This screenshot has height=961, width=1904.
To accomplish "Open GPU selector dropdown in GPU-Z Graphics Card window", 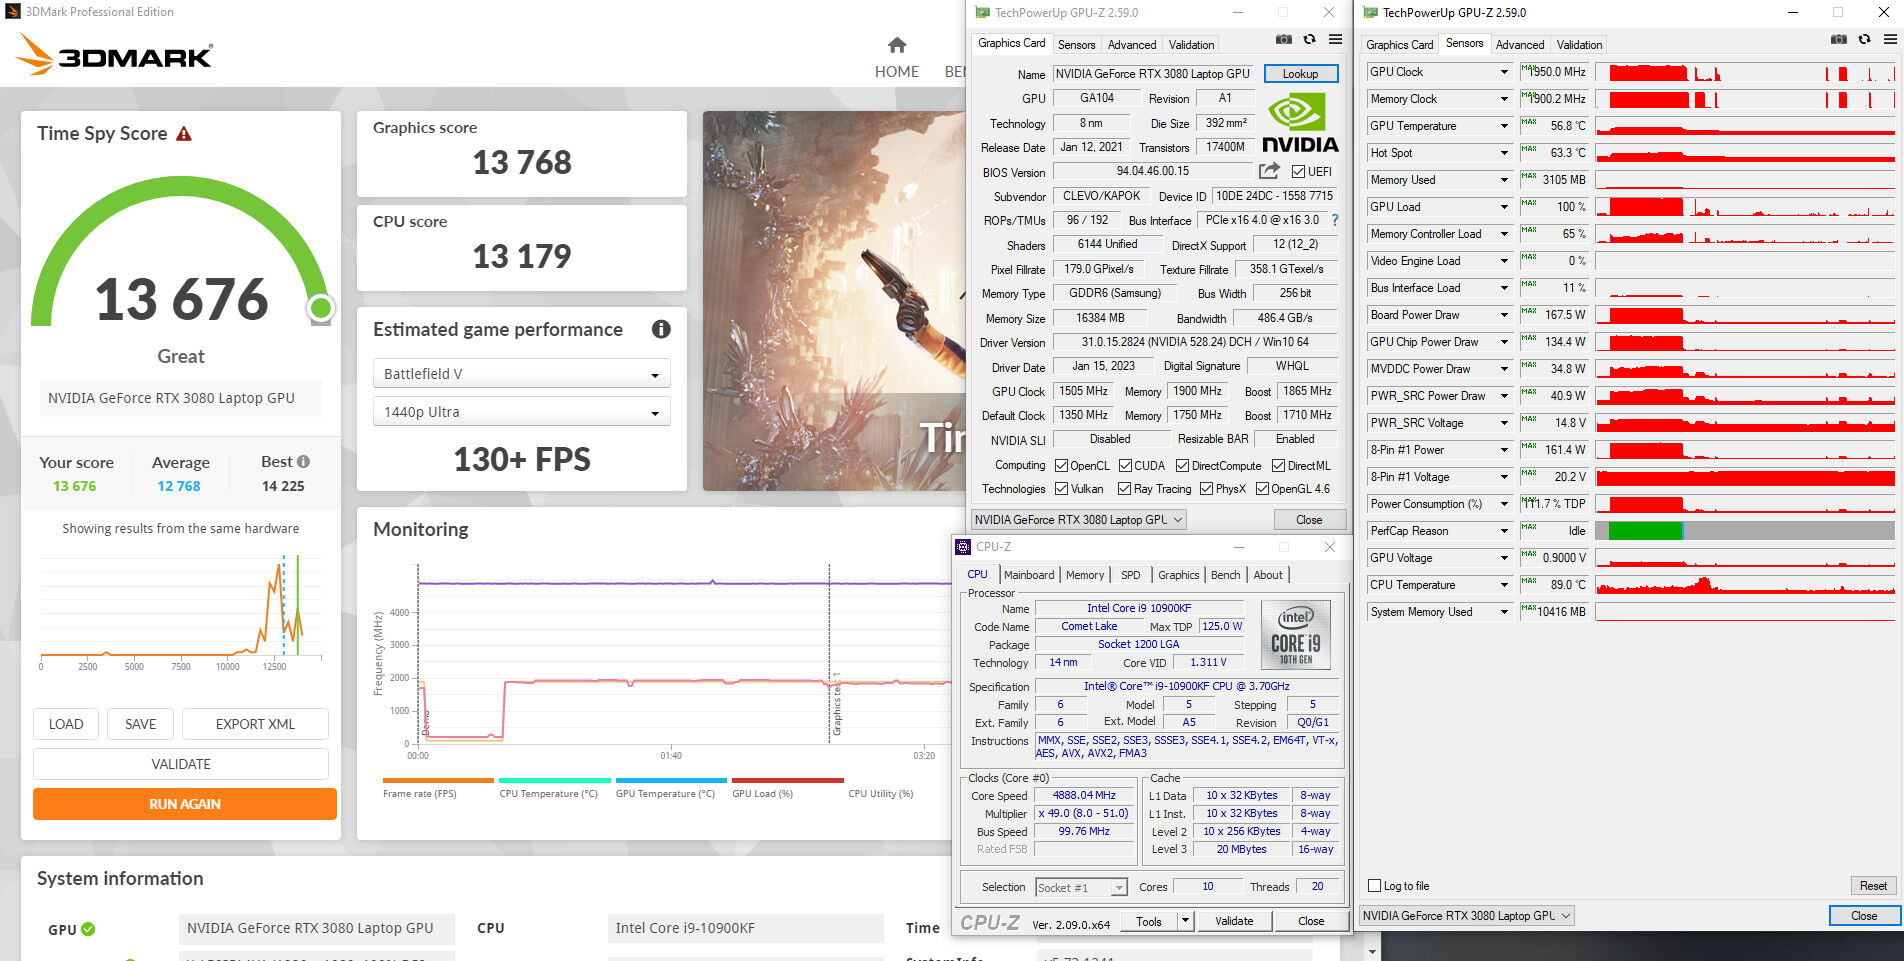I will pos(1079,520).
